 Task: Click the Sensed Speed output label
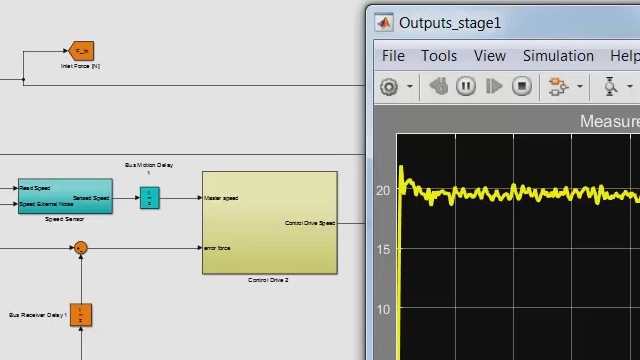click(91, 198)
